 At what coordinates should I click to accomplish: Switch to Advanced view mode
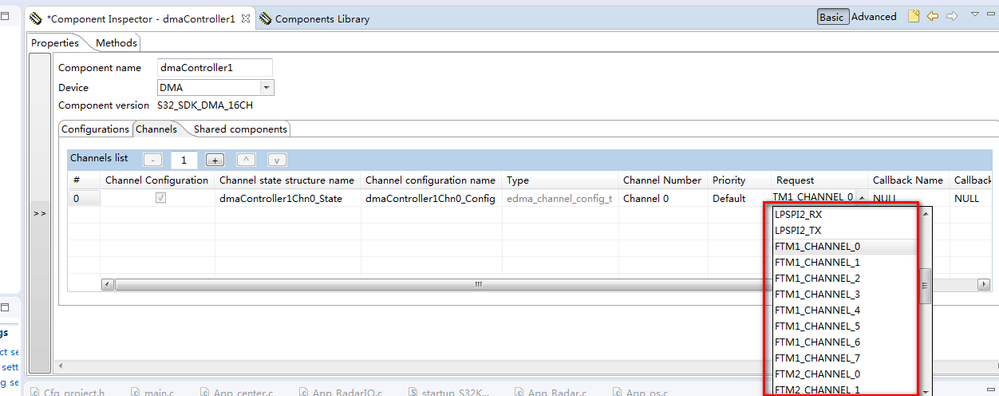[873, 17]
